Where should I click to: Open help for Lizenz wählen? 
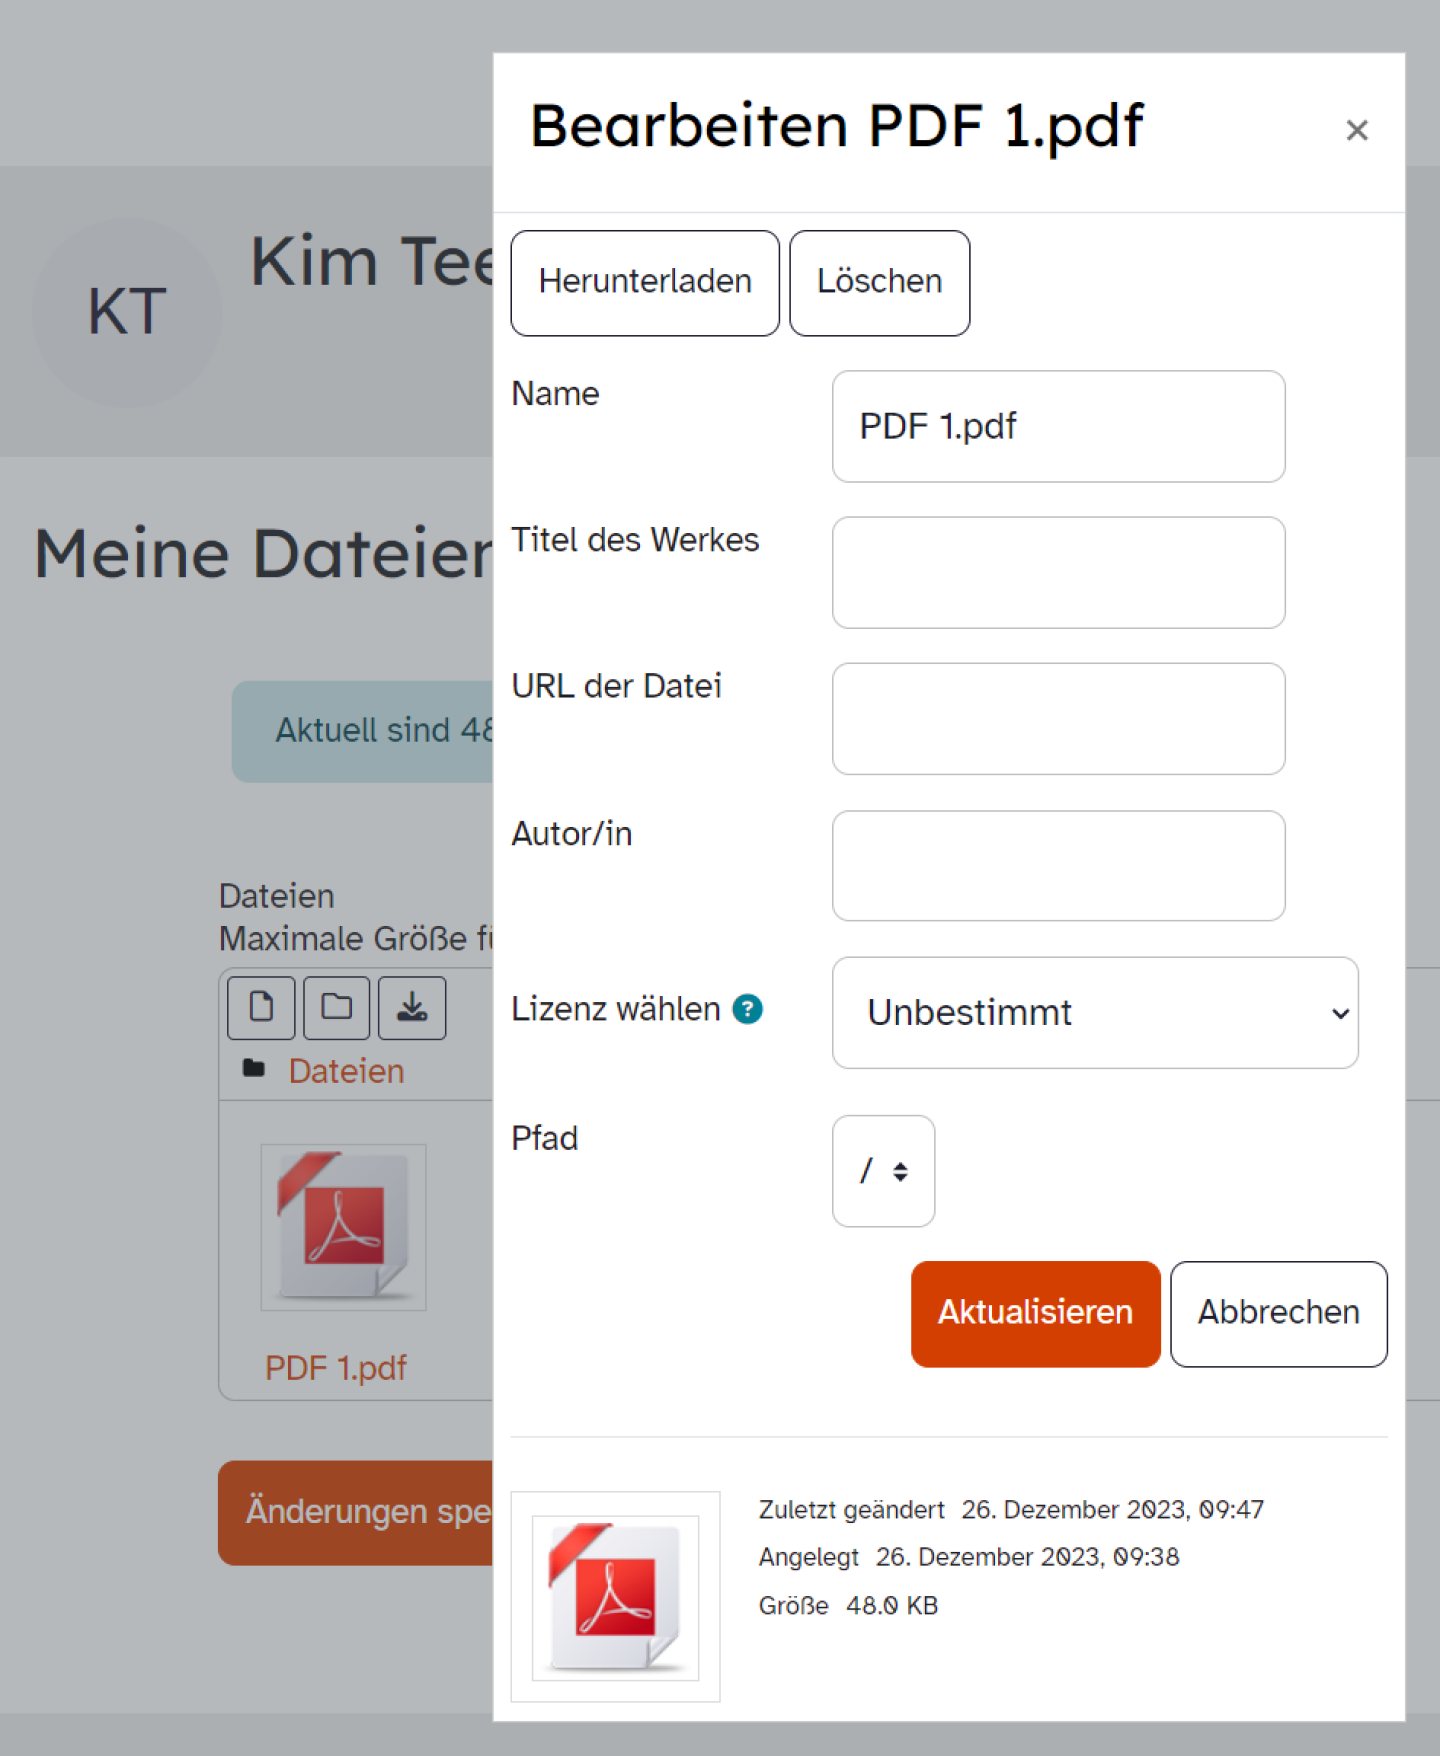[x=747, y=1010]
